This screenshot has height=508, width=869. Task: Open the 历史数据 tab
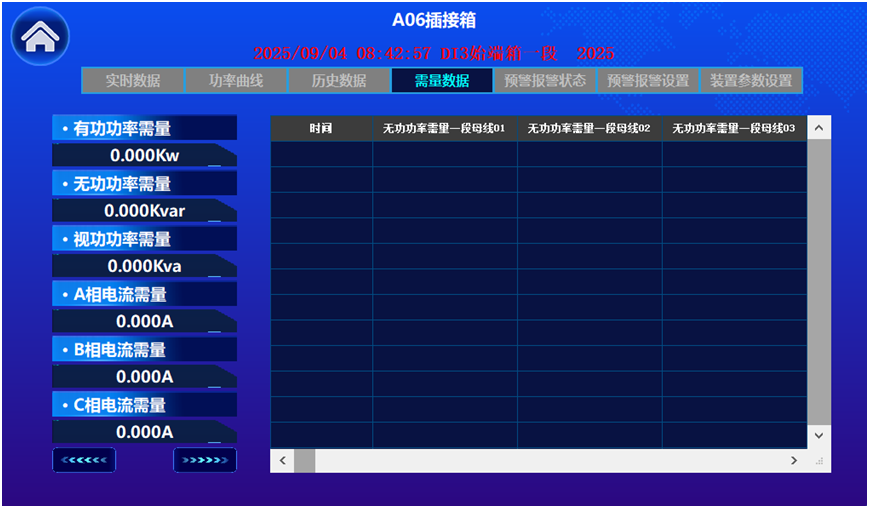point(339,80)
